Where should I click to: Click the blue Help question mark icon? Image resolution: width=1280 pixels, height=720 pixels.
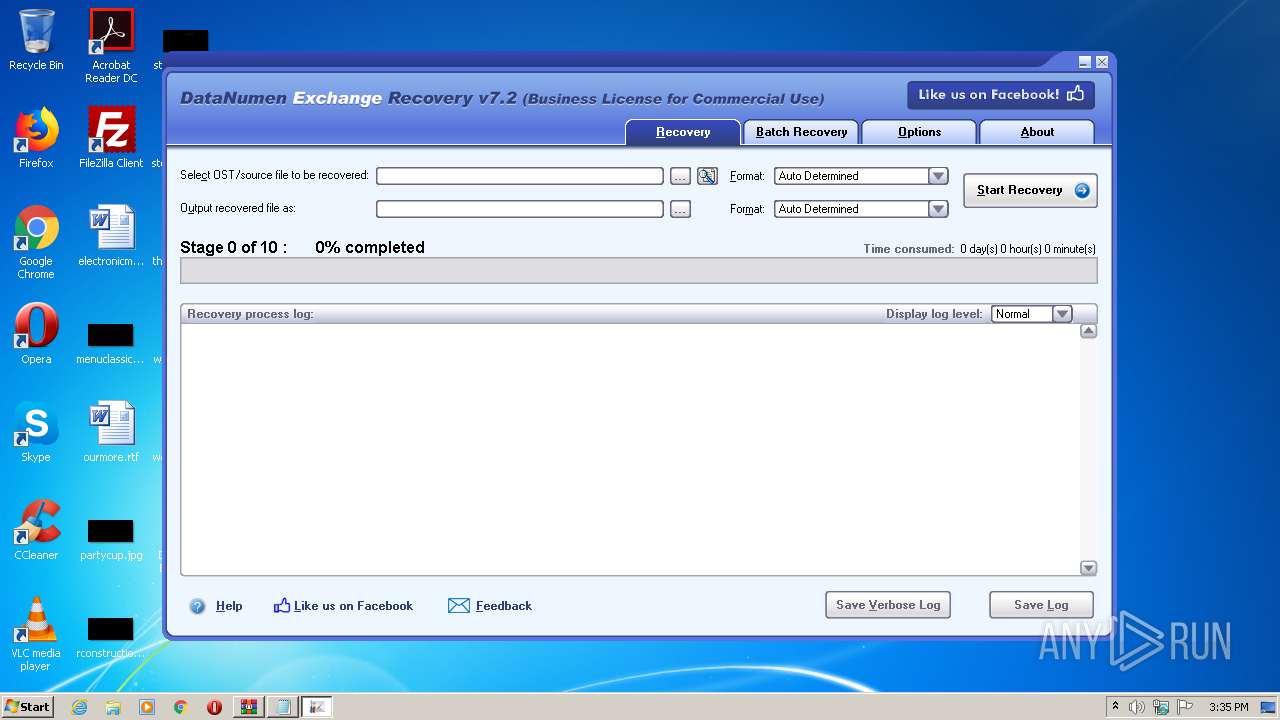[x=197, y=606]
